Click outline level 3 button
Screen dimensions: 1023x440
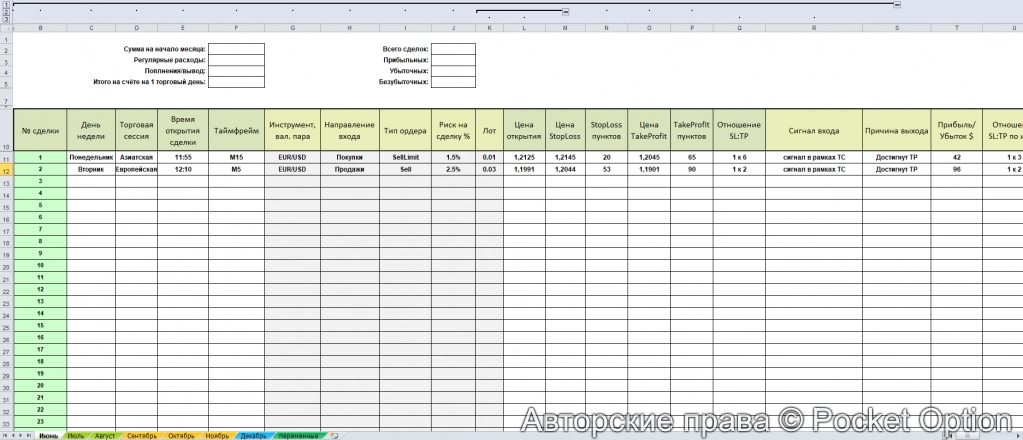coord(4,18)
